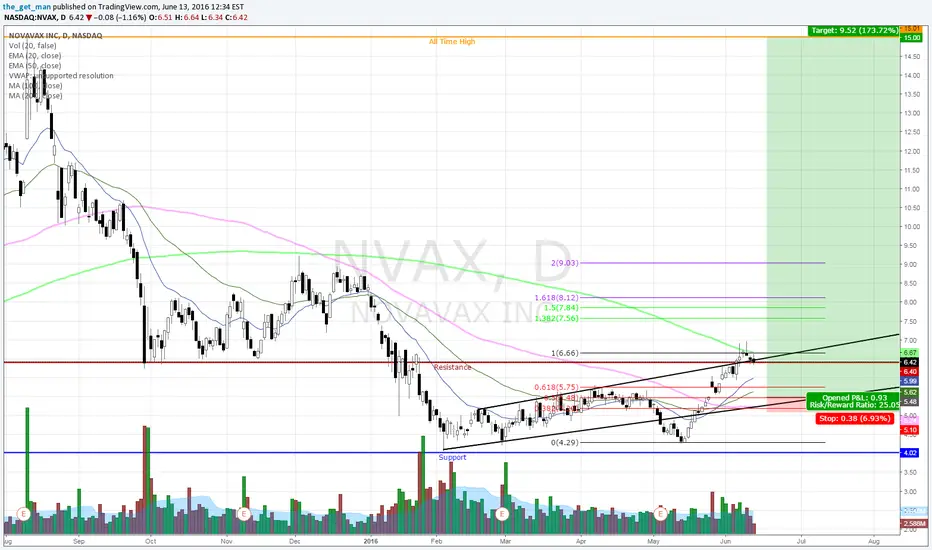Viewport: 932px width, 550px height.
Task: Select the Vol (20, false) indicator legend
Action: tap(33, 46)
